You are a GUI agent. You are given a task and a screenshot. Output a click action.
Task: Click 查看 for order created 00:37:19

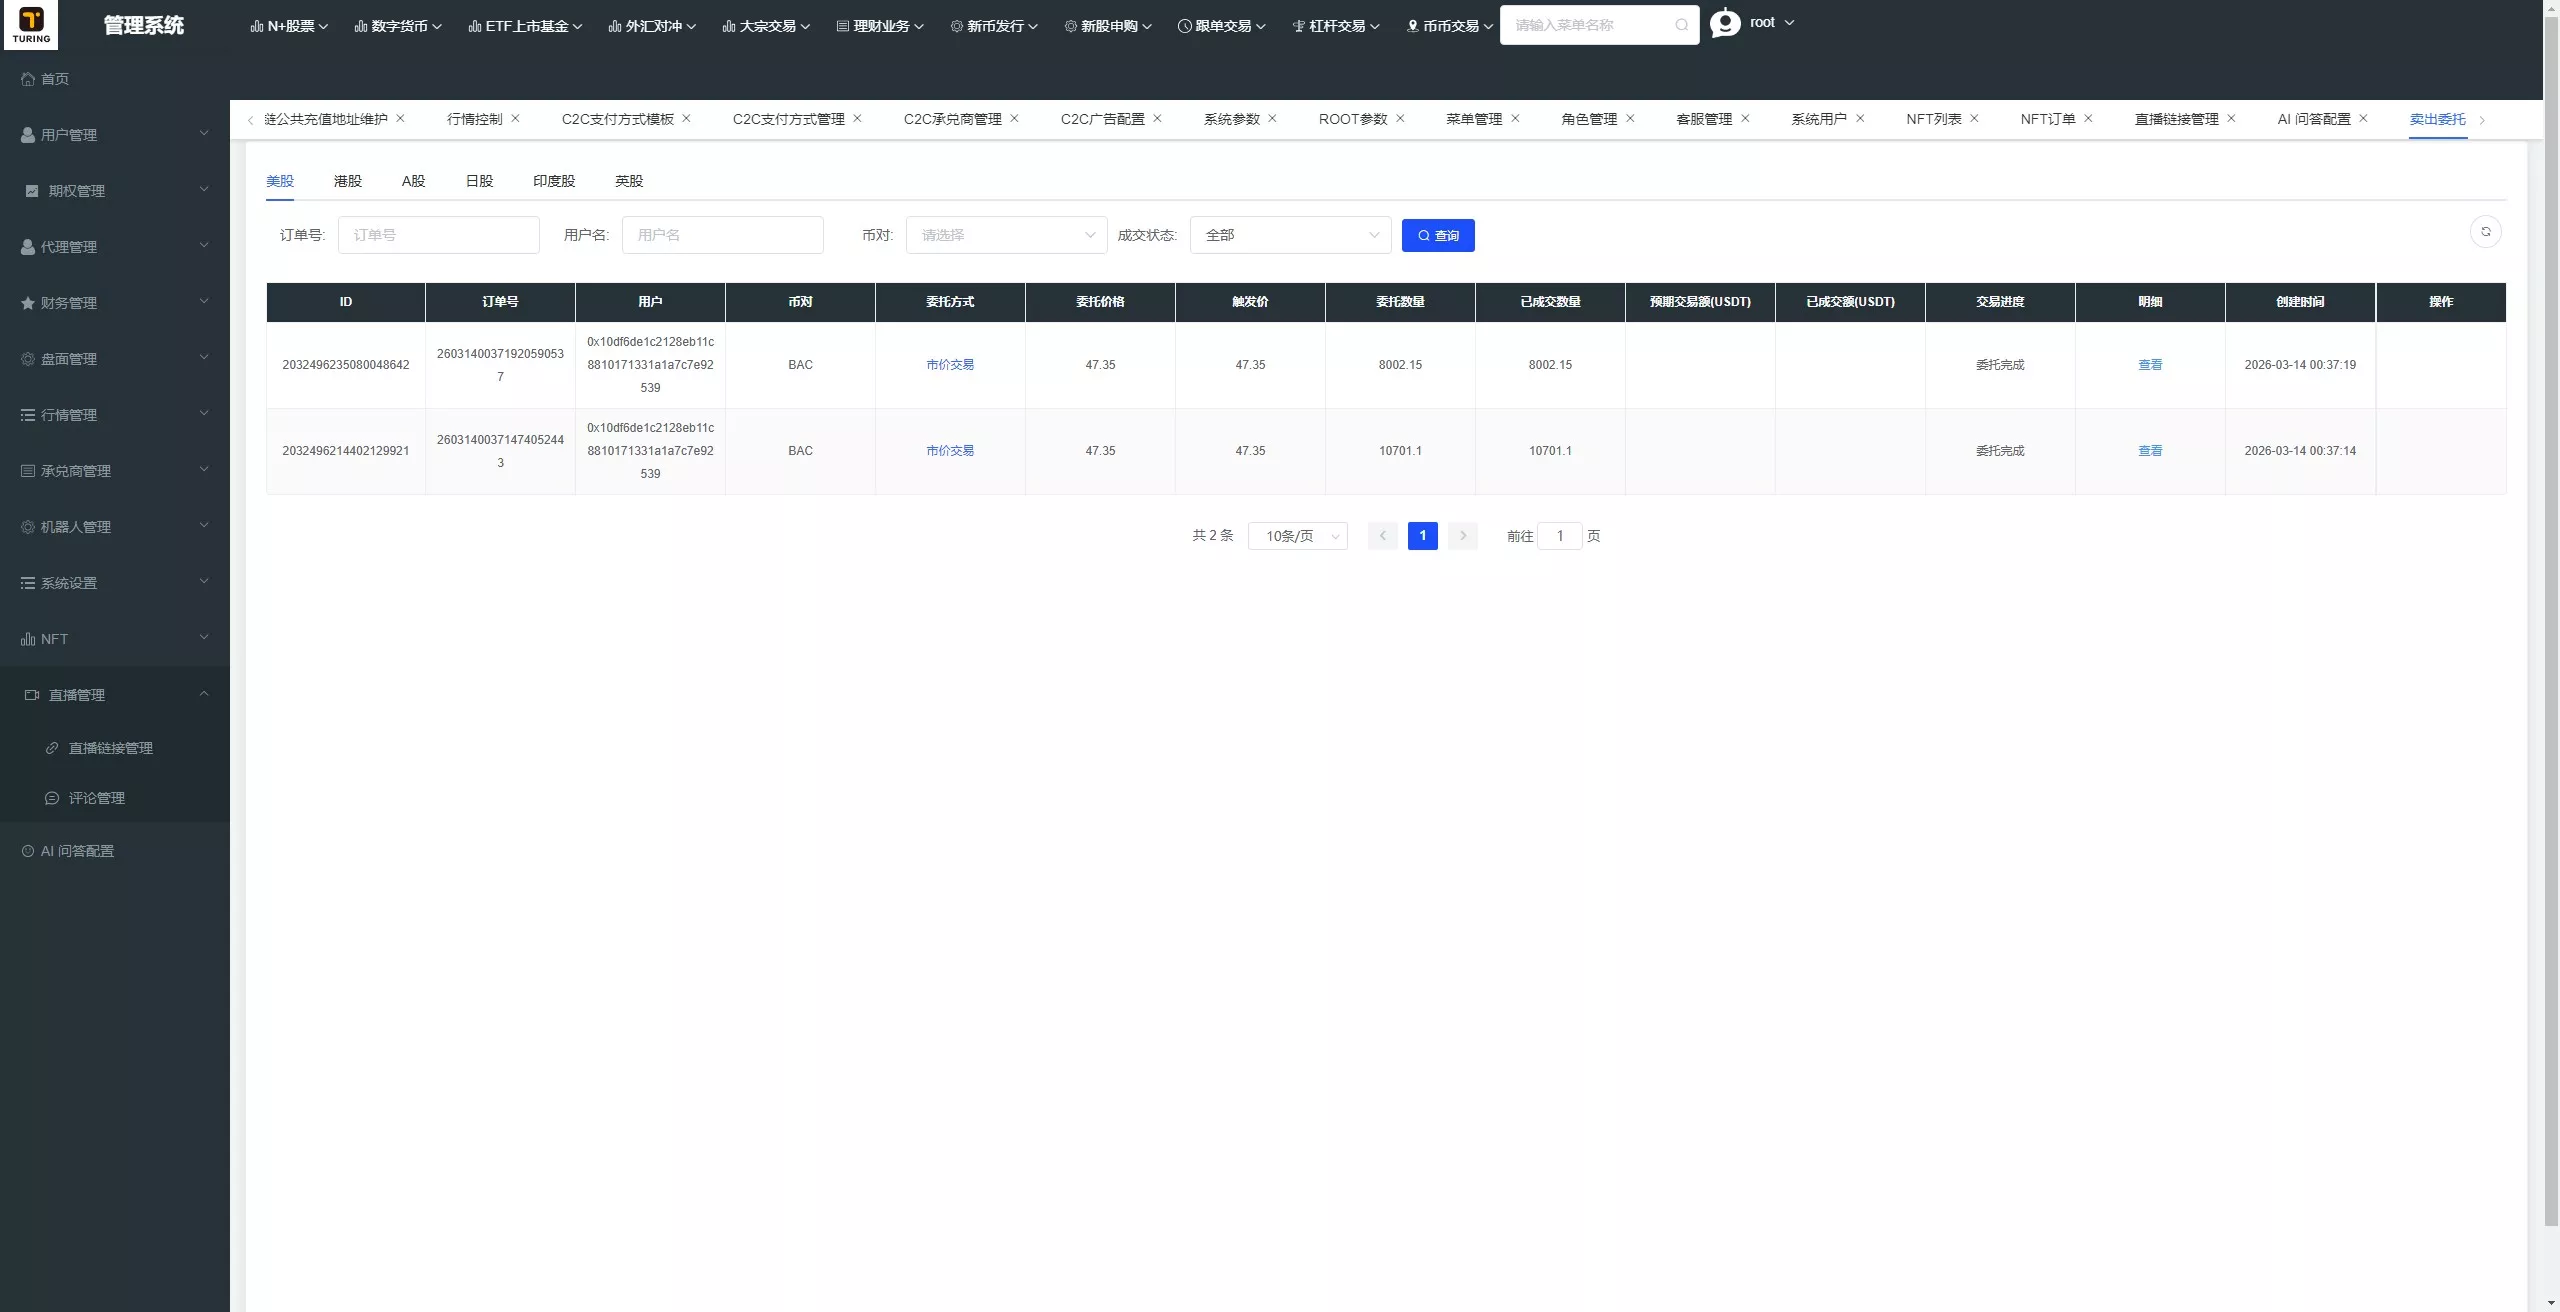pyautogui.click(x=2150, y=365)
